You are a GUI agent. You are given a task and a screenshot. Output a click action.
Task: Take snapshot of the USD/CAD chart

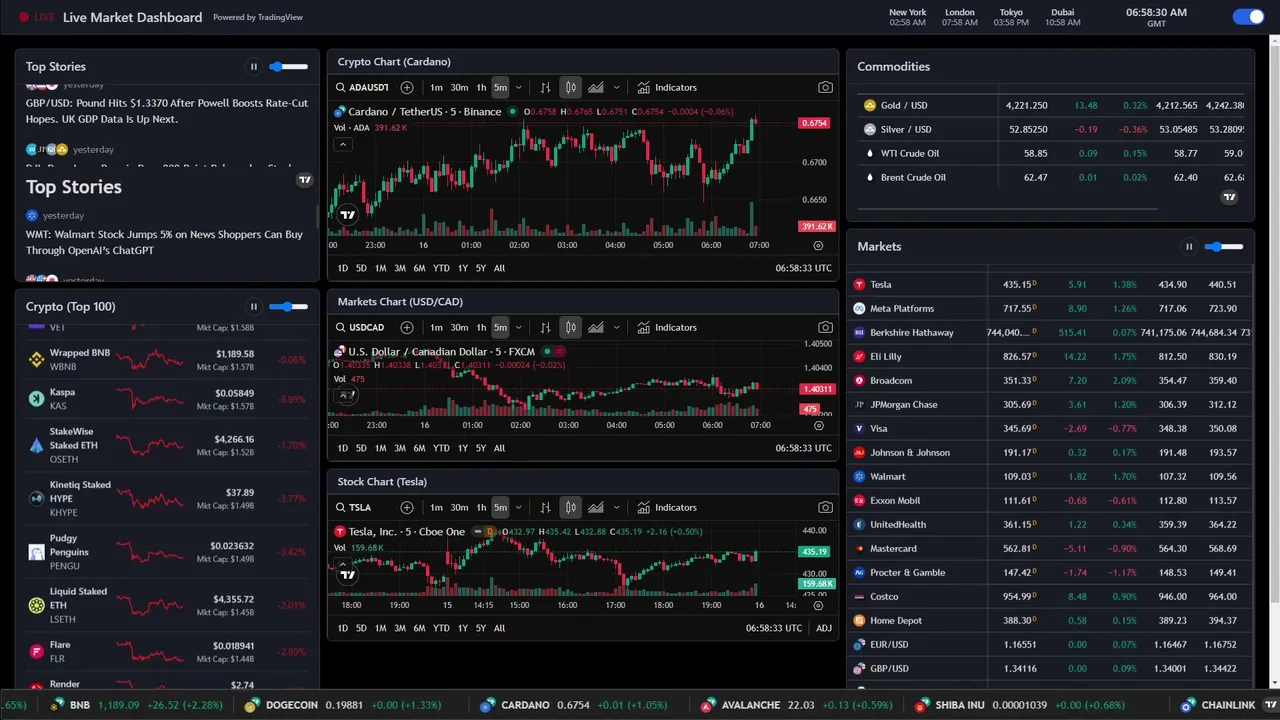point(825,327)
